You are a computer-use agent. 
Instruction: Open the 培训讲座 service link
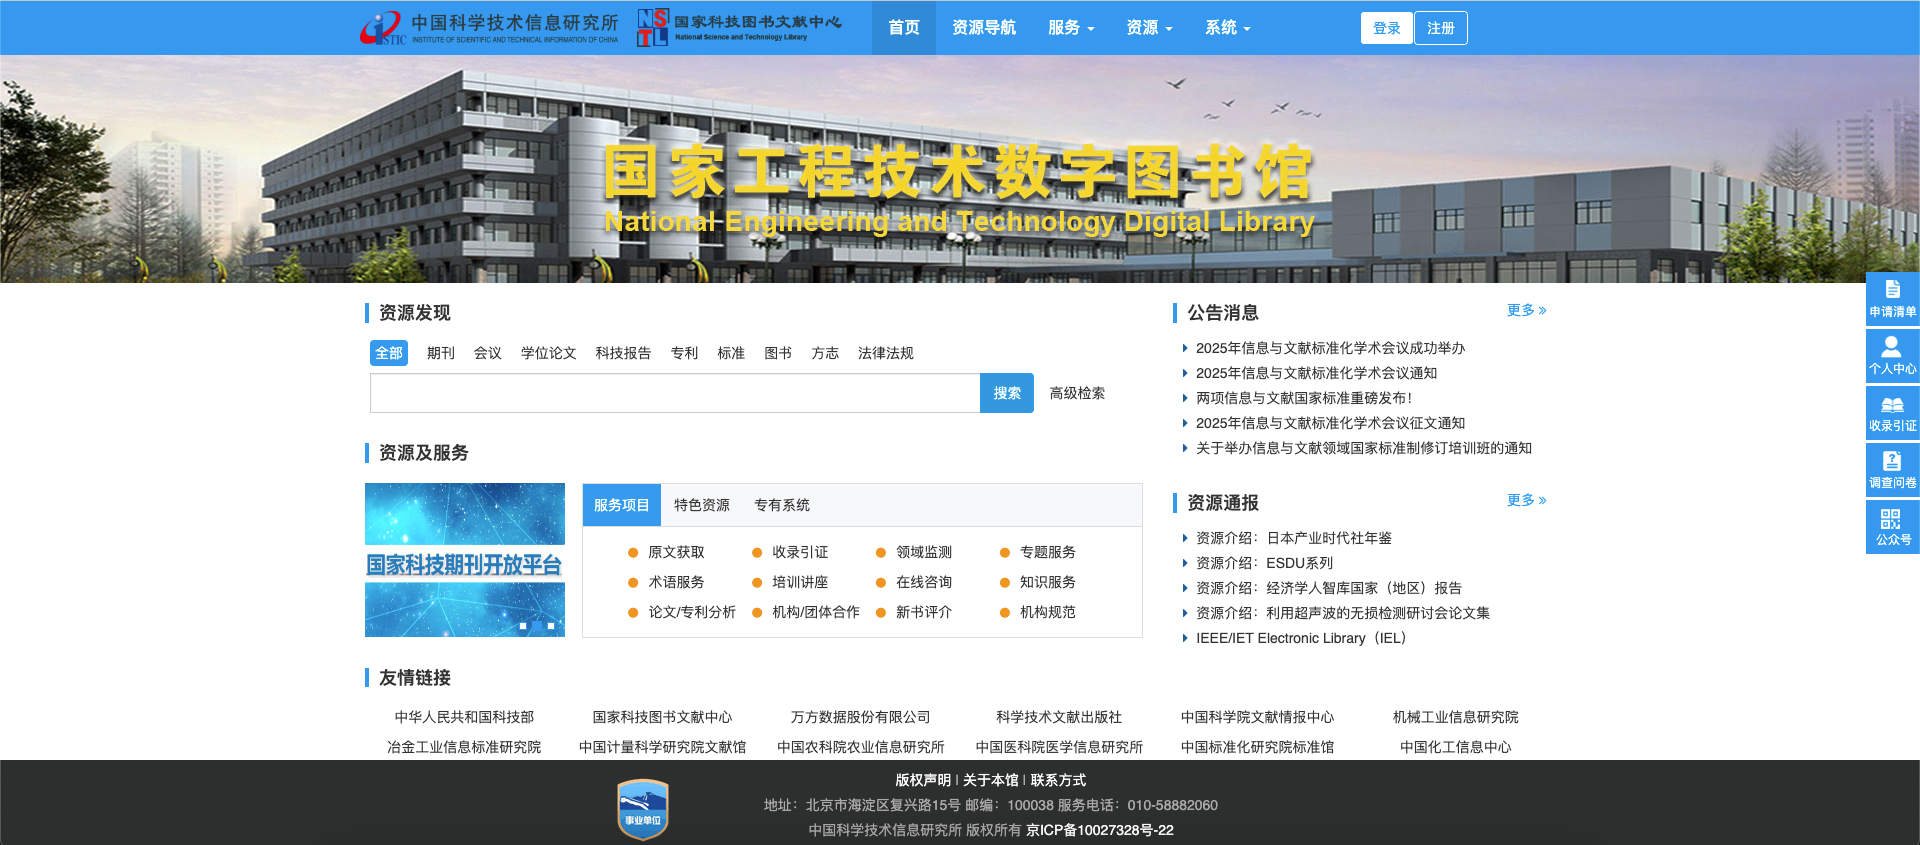(x=800, y=582)
